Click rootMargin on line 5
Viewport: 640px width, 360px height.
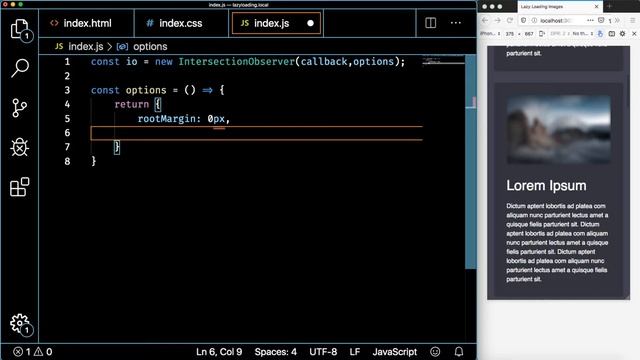pos(167,119)
